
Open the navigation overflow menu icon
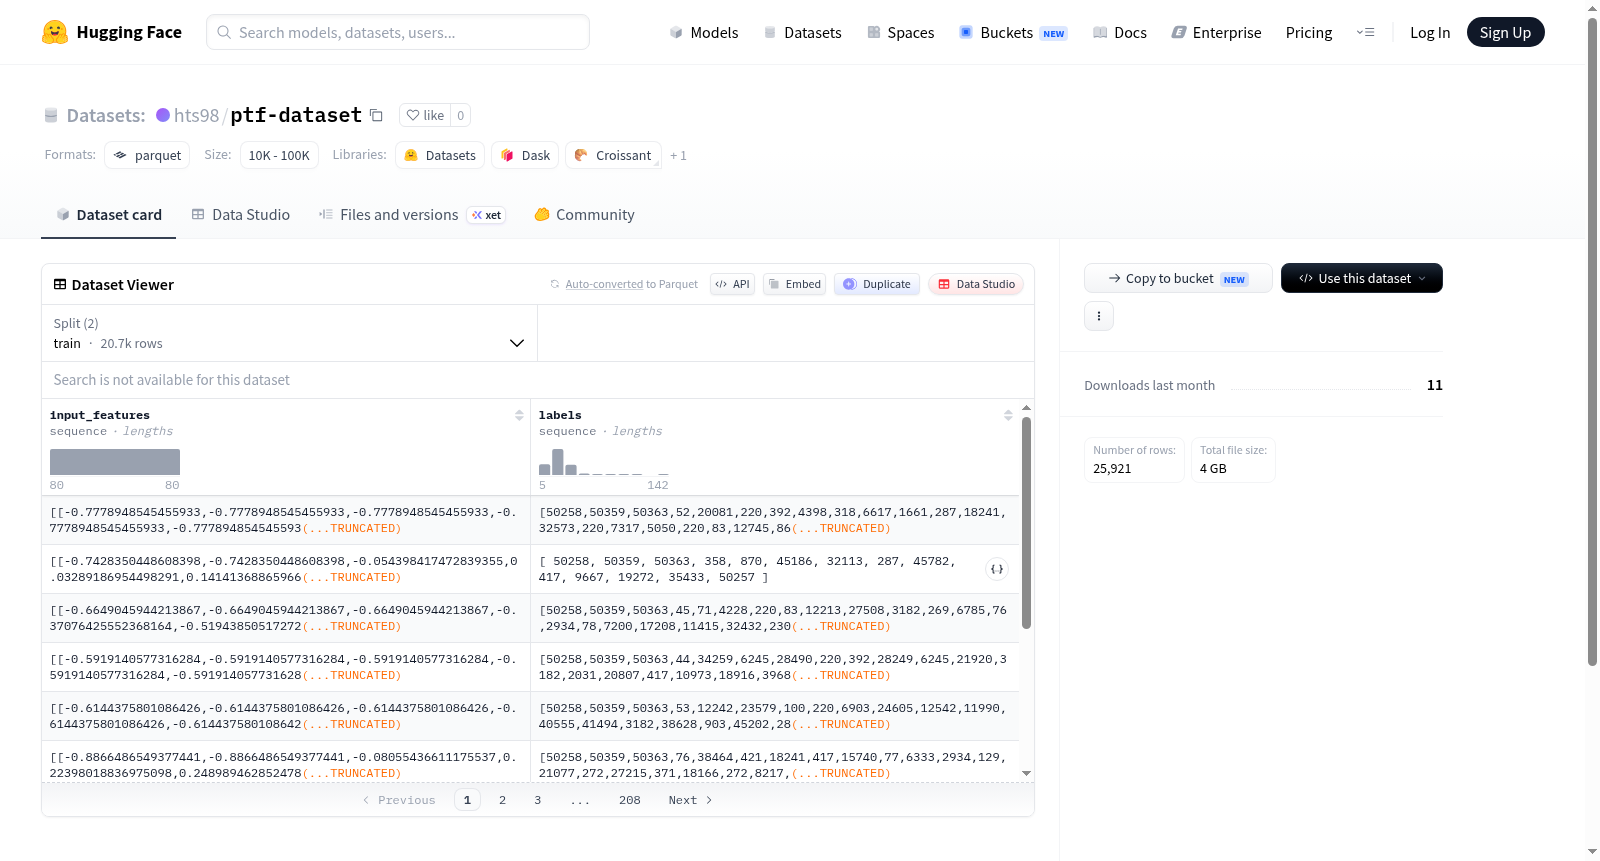tap(1365, 32)
